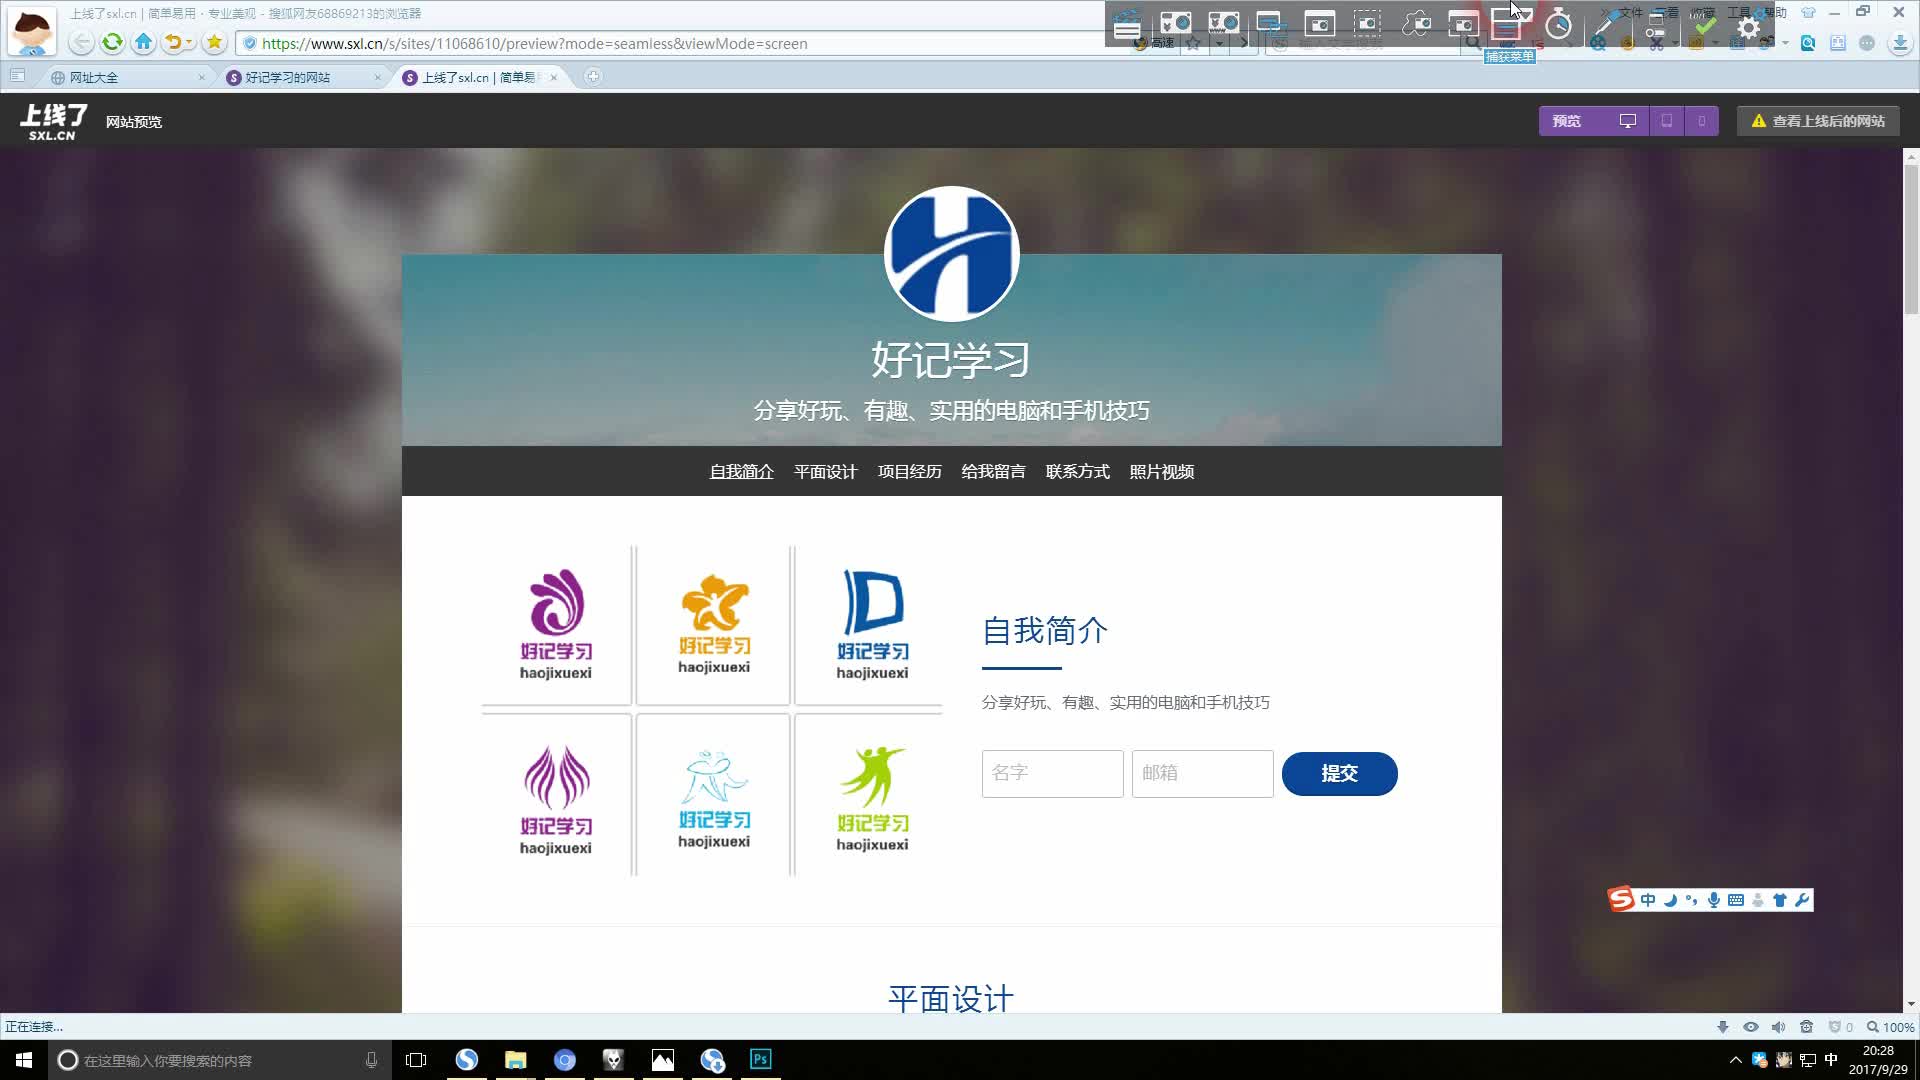Click the scrollbar down arrow
Screen dimensions: 1920x1080
pyautogui.click(x=1911, y=1004)
